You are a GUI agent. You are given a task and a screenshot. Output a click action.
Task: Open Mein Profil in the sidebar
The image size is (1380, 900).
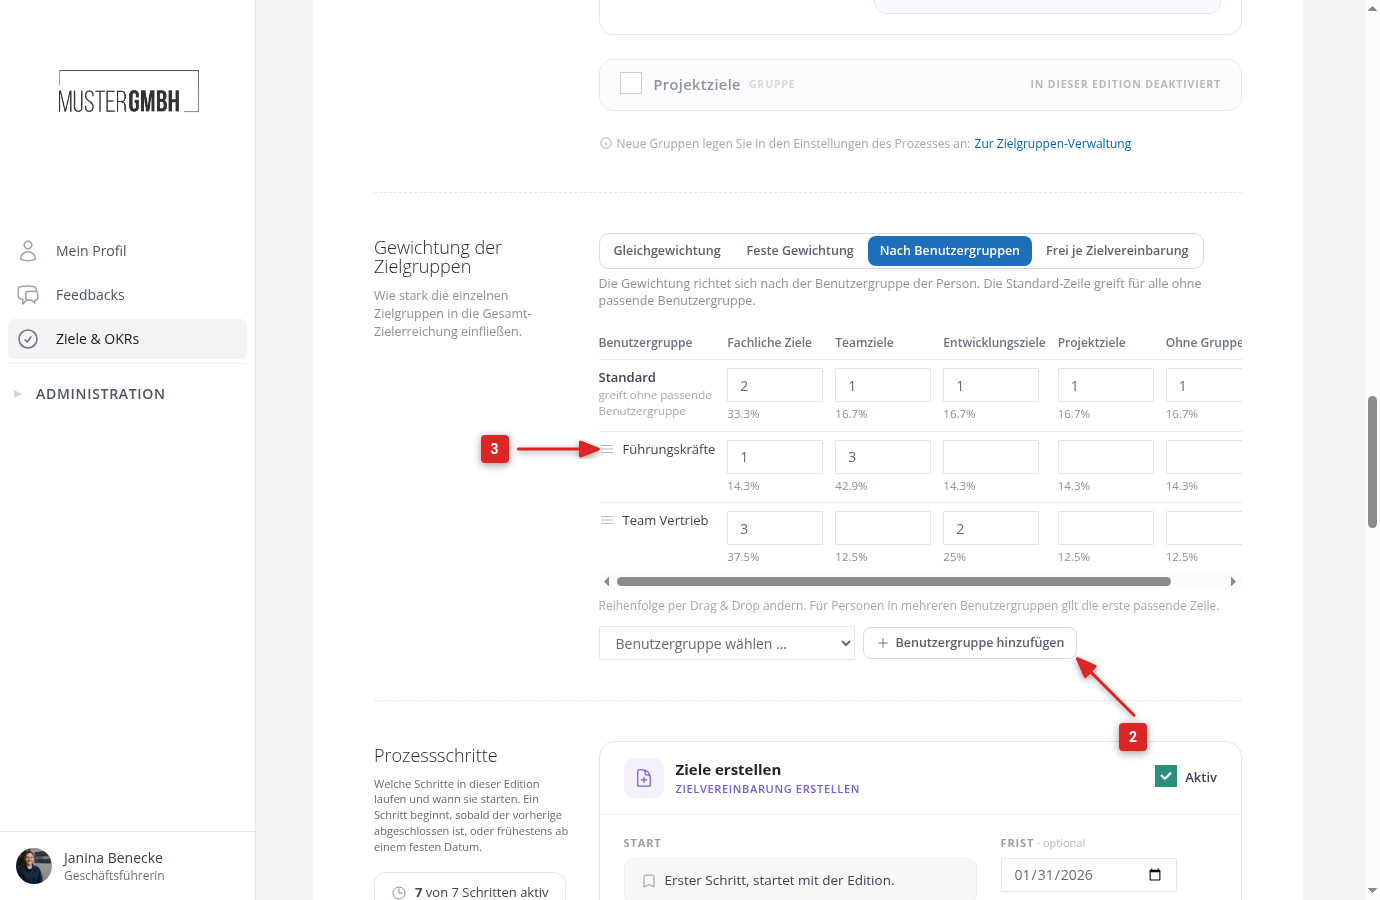click(127, 251)
